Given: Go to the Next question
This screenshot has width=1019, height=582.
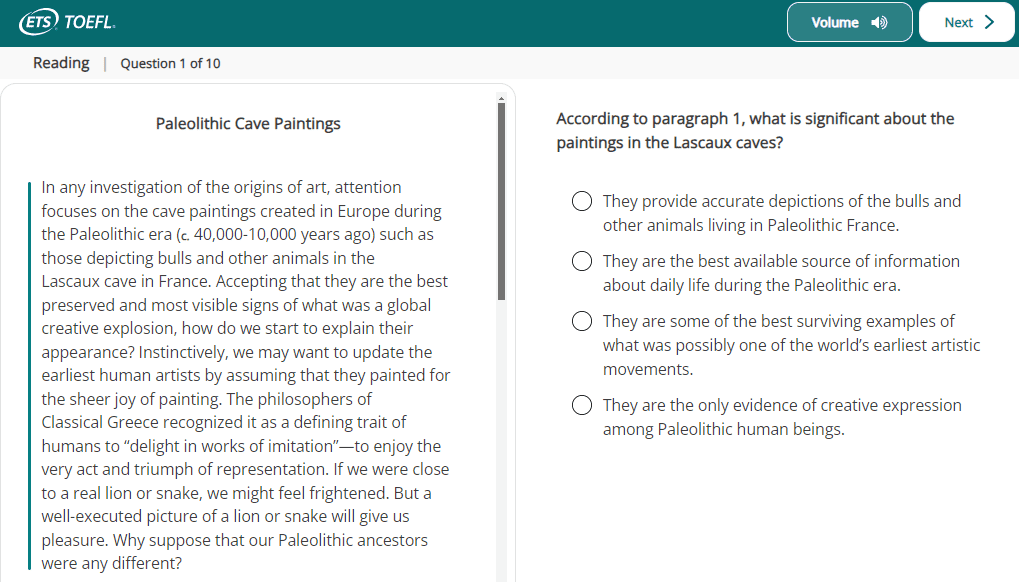Looking at the screenshot, I should pyautogui.click(x=966, y=22).
